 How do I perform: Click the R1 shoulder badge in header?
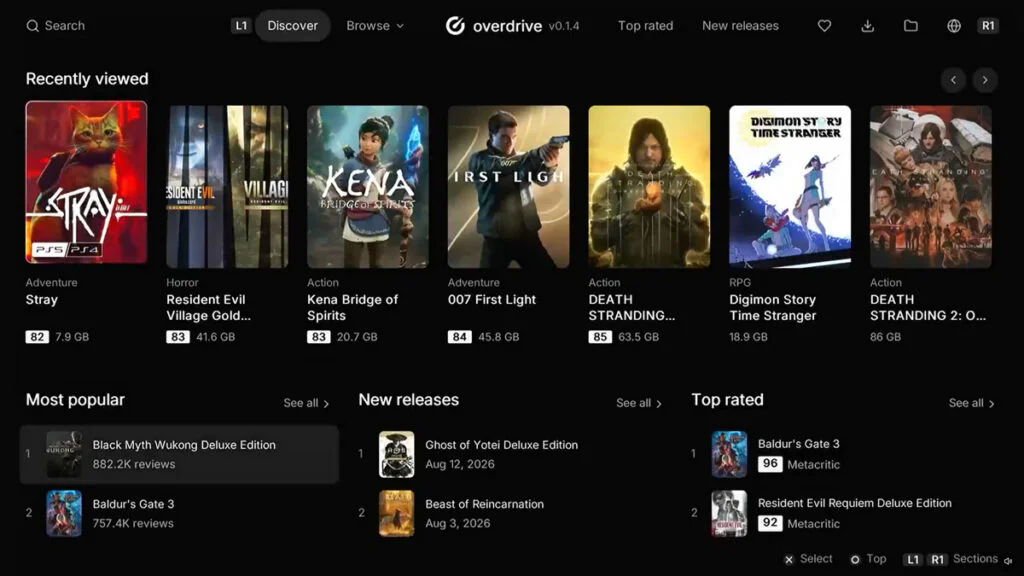click(988, 25)
